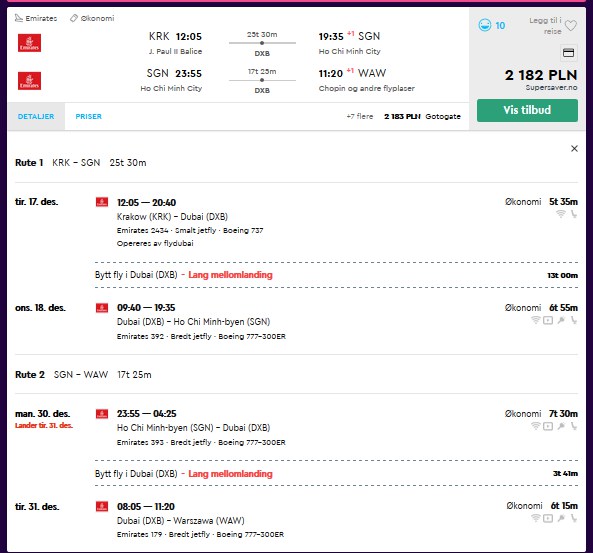This screenshot has width=593, height=553.
Task: Click the blue smiley rating icon
Action: point(484,25)
